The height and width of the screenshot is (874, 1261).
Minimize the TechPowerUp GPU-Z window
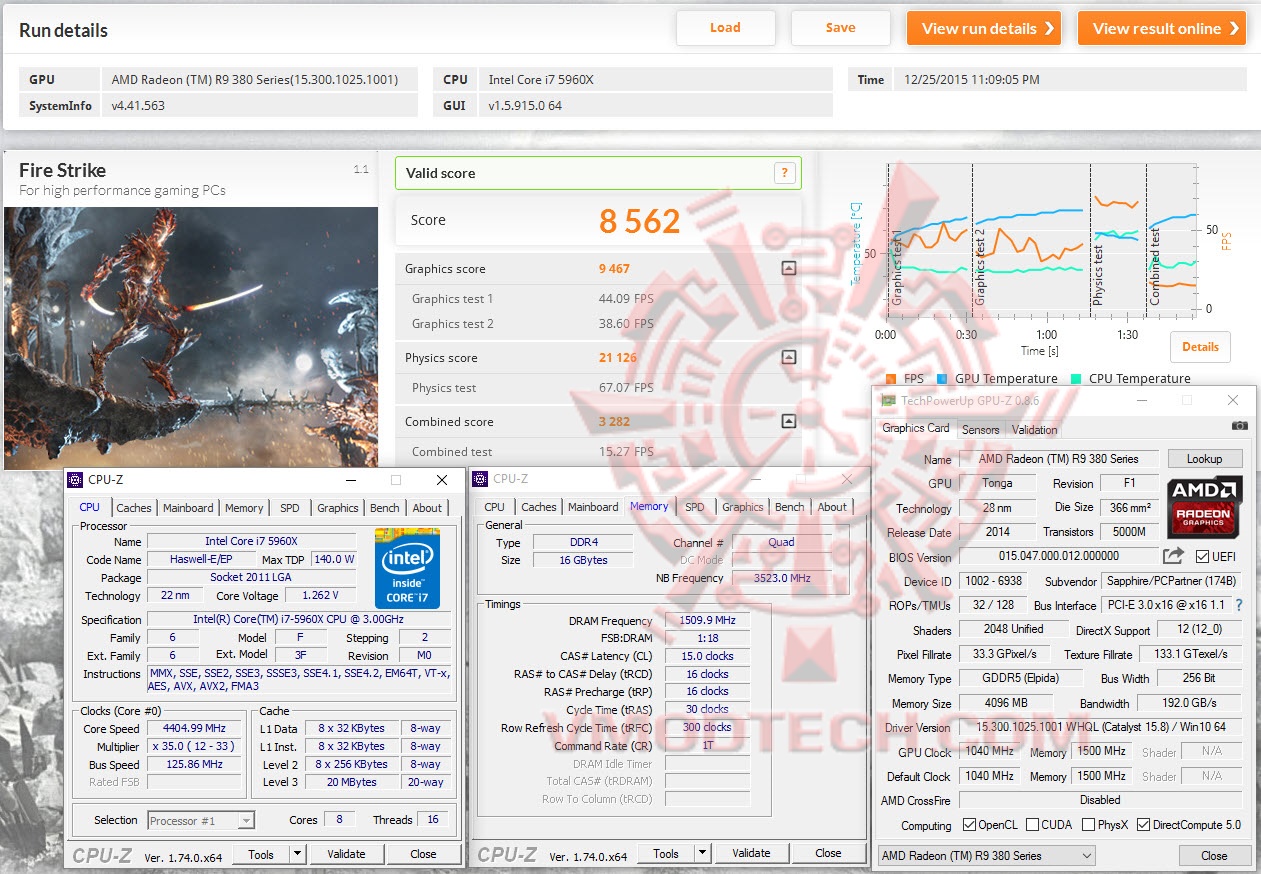[1142, 400]
